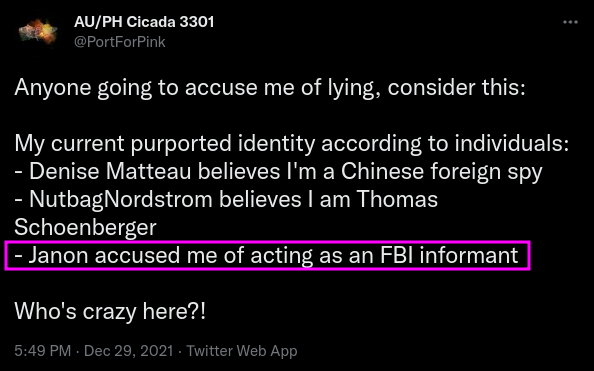Select the phrase "consider this:"
This screenshot has width=594, height=371.
click(x=456, y=87)
